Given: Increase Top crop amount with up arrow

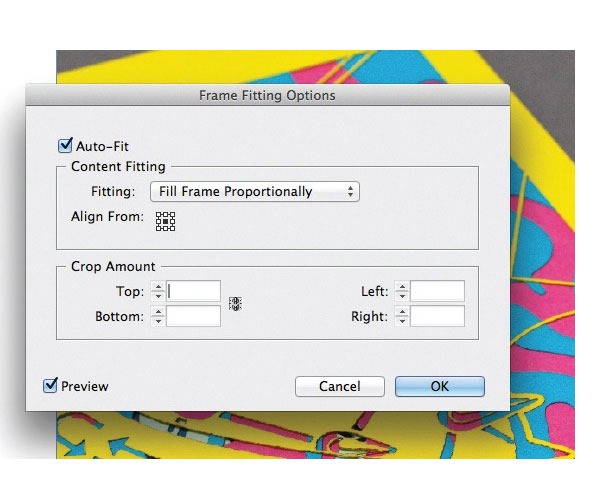Looking at the screenshot, I should 156,287.
